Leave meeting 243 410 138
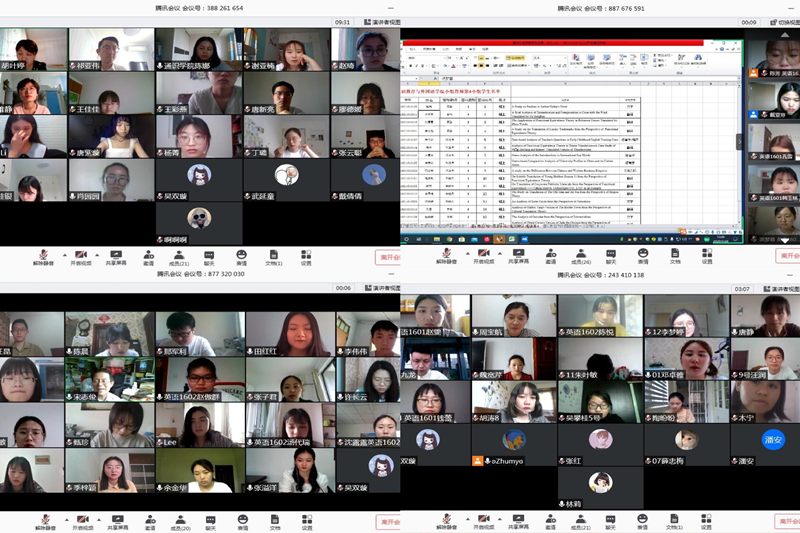Image resolution: width=800 pixels, height=533 pixels. 788,522
